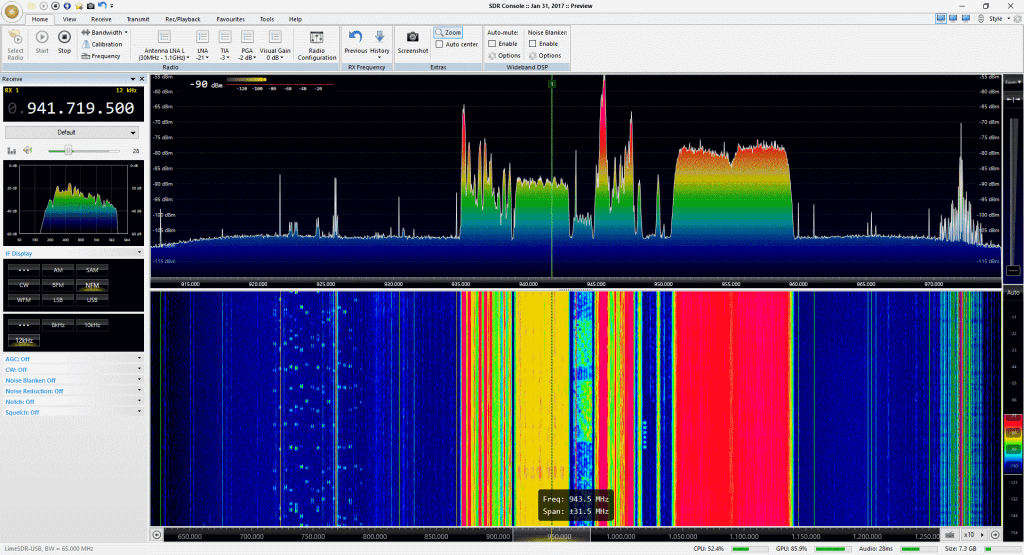The width and height of the screenshot is (1024, 555).
Task: Enable the Auto center checkbox
Action: [x=441, y=44]
